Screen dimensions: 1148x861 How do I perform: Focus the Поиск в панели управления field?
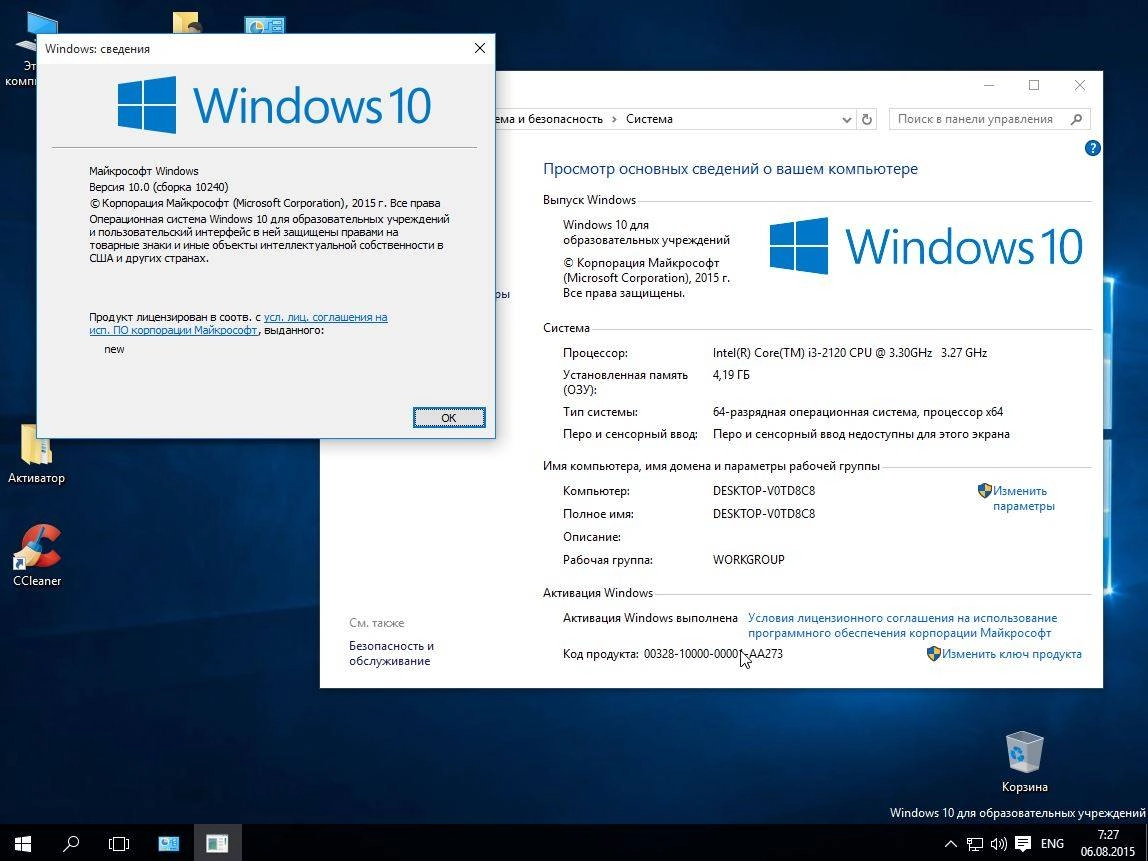[989, 119]
